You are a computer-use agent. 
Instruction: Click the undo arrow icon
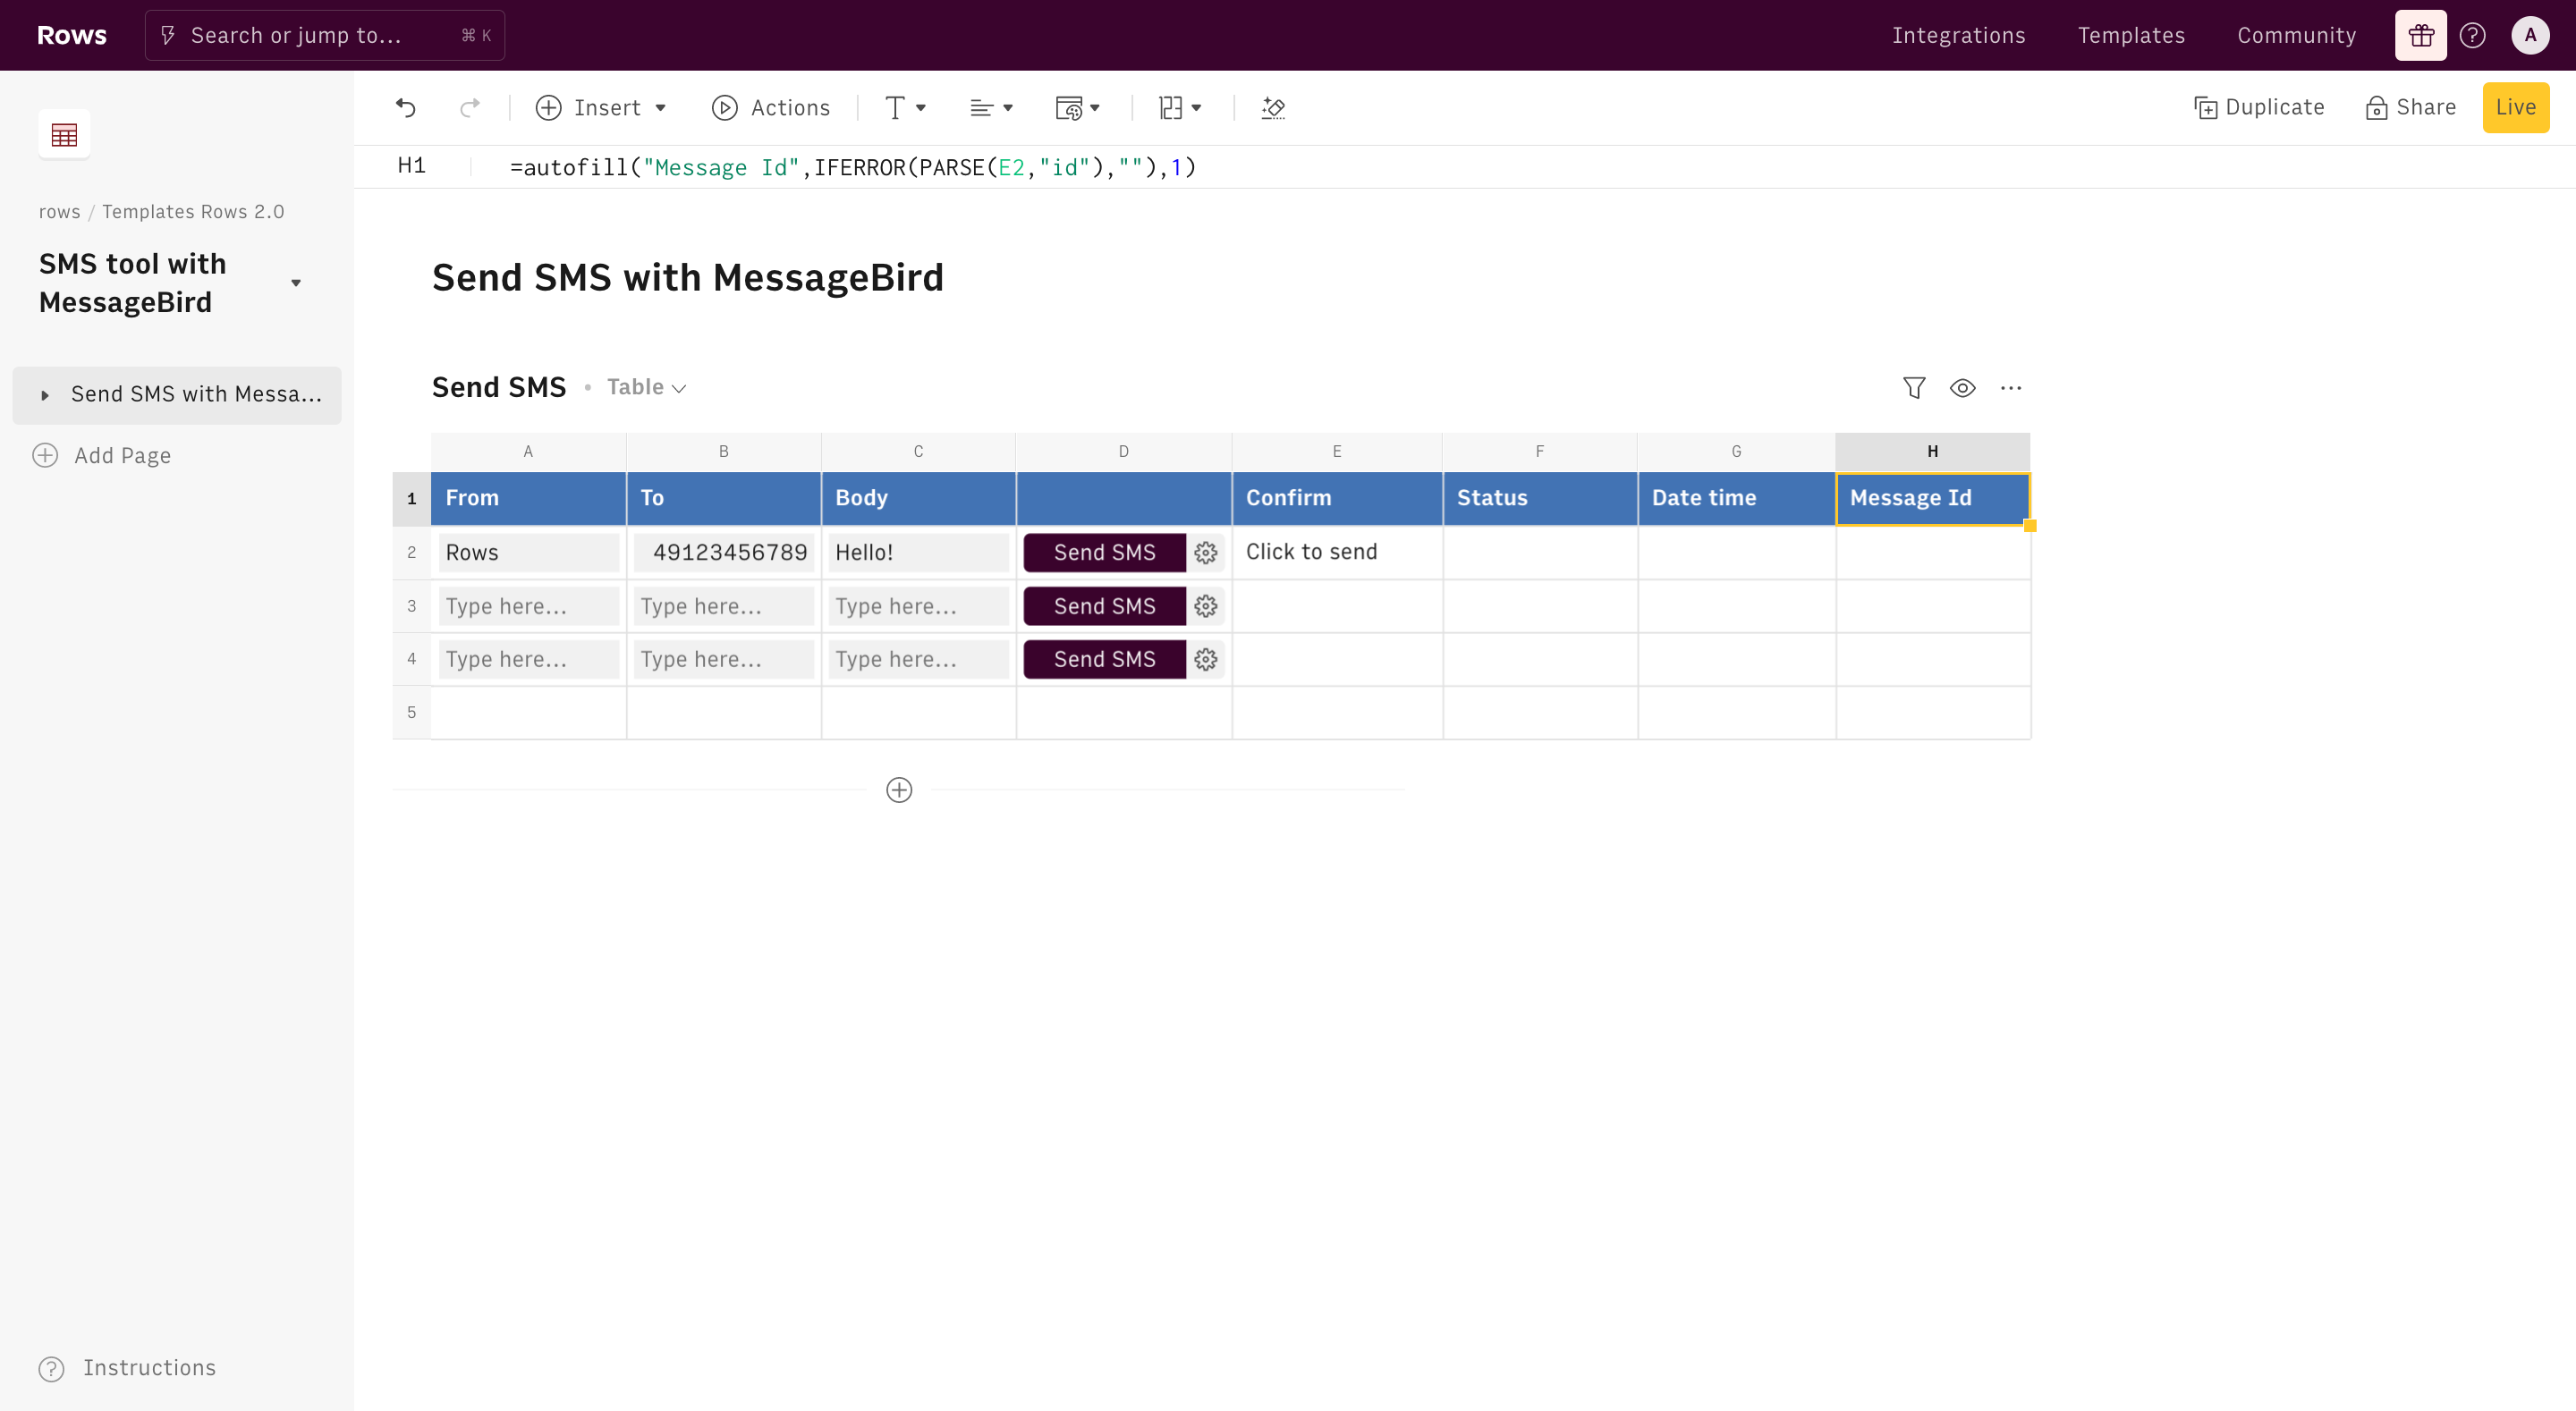pos(405,107)
